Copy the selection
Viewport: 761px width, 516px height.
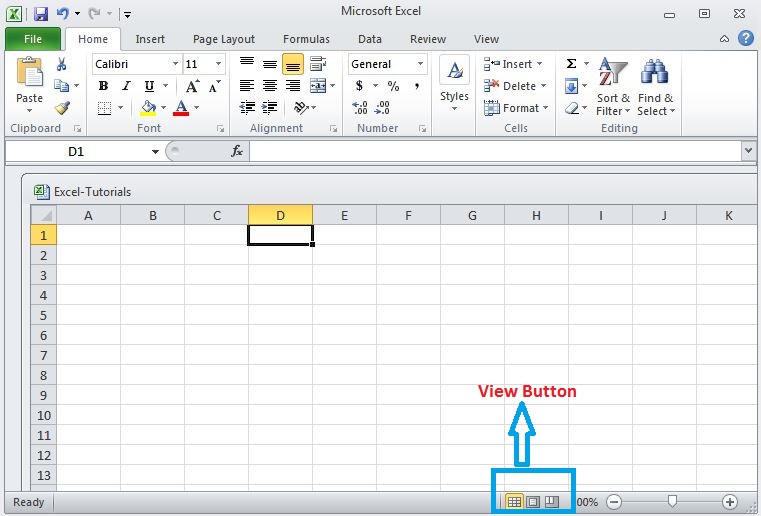(x=62, y=85)
